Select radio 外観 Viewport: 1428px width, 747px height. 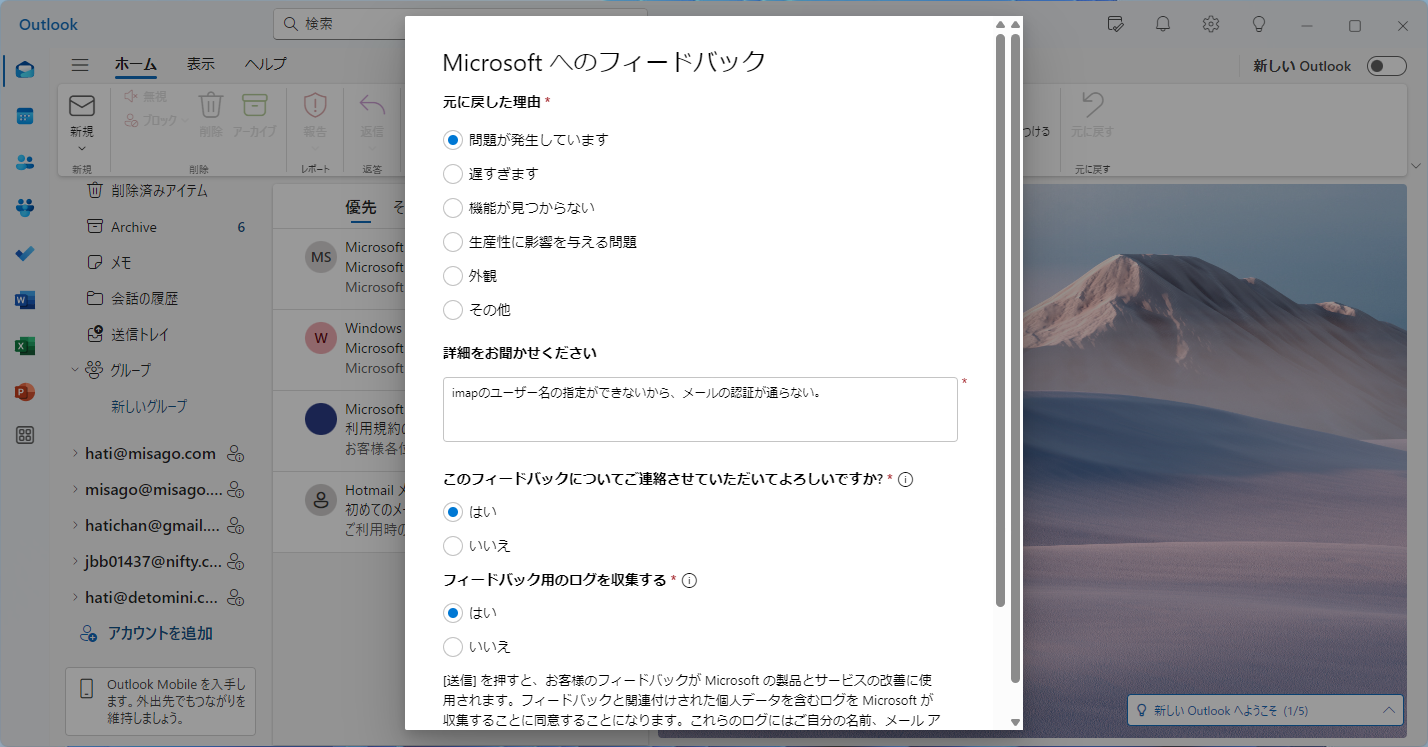(x=453, y=276)
